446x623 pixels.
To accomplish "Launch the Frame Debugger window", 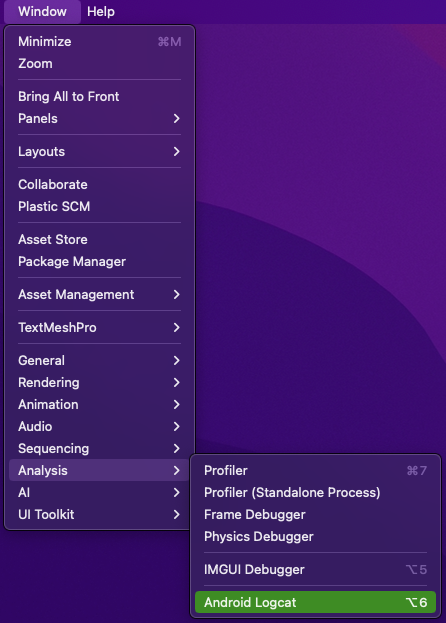I will 315,515.
